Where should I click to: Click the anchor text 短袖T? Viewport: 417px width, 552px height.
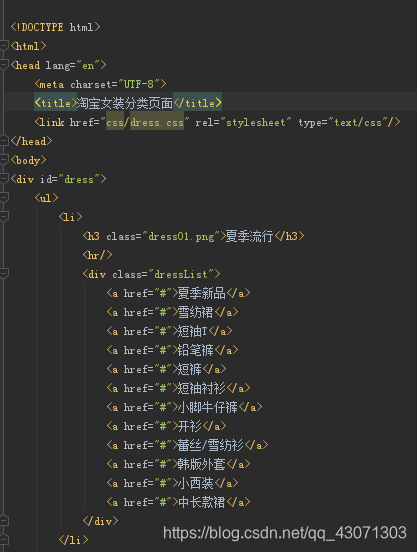pos(192,331)
